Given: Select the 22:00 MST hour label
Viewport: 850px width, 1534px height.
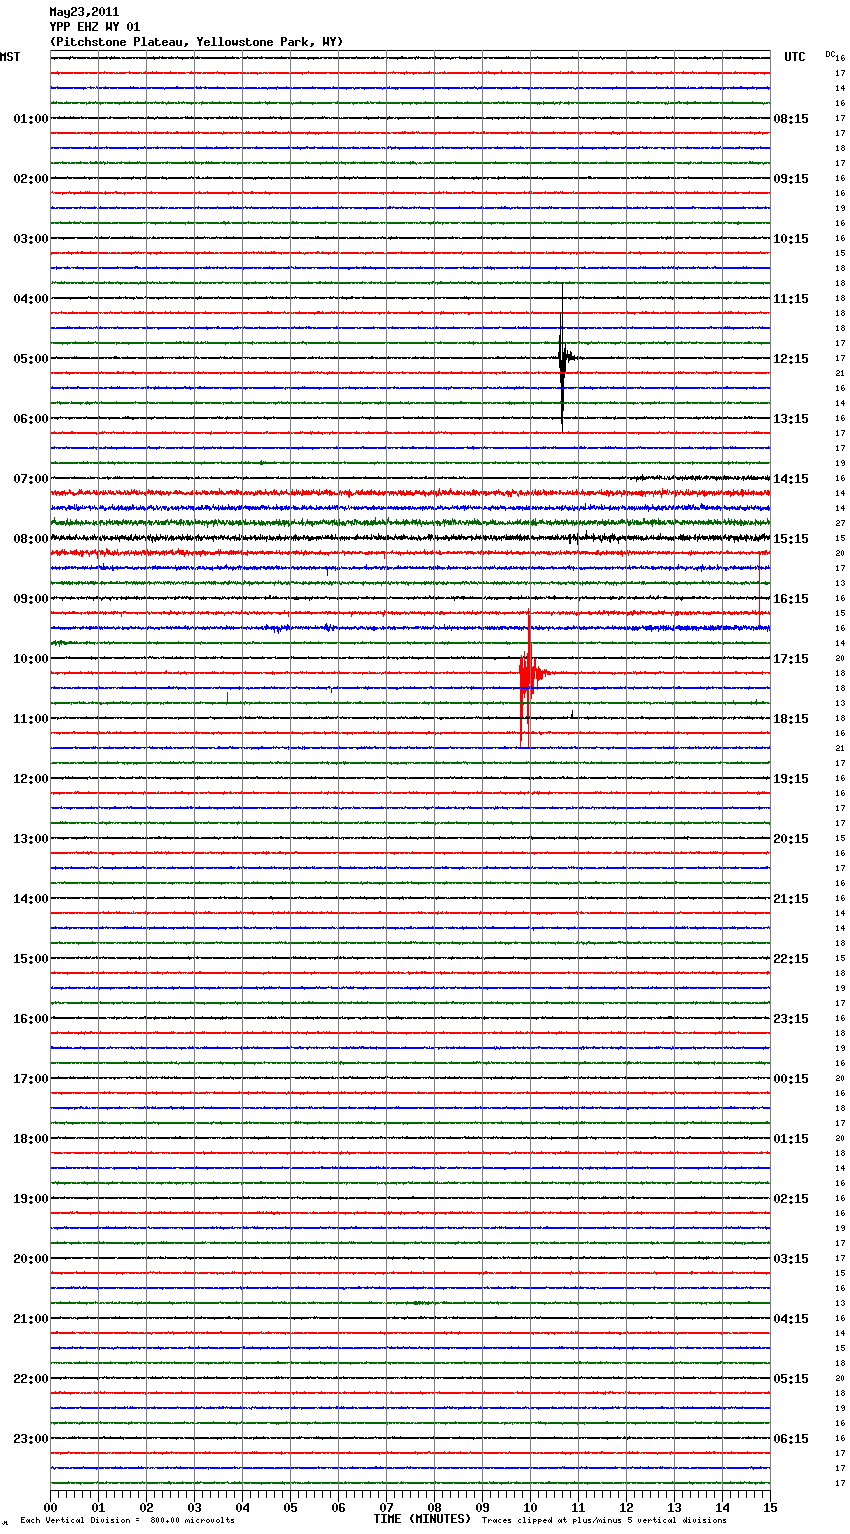Looking at the screenshot, I should 30,1379.
